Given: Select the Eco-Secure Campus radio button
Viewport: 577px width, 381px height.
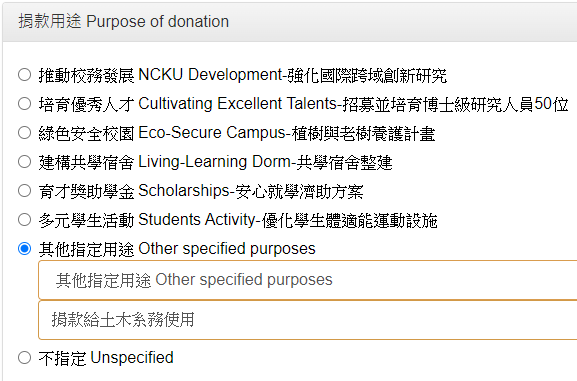Looking at the screenshot, I should pyautogui.click(x=24, y=133).
